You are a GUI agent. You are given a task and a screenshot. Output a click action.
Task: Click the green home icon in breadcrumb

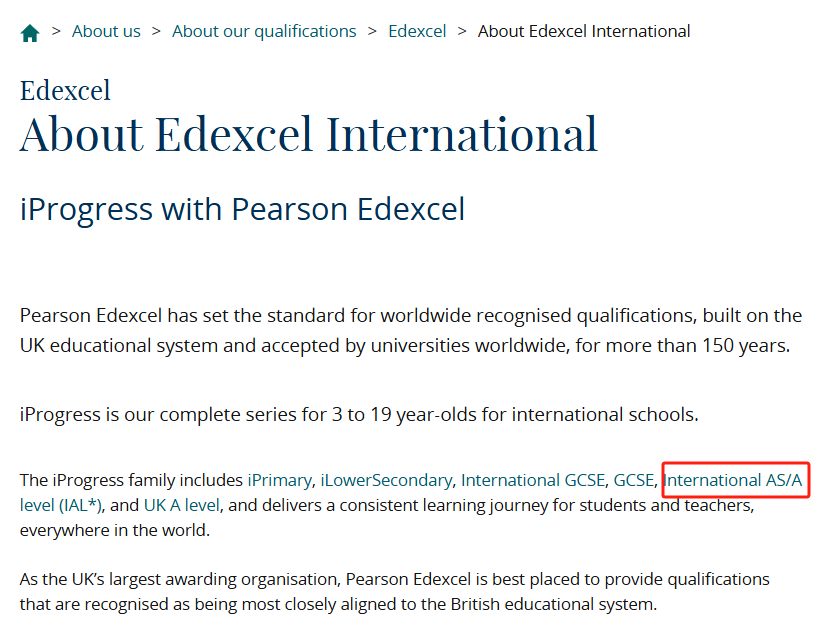click(x=30, y=33)
